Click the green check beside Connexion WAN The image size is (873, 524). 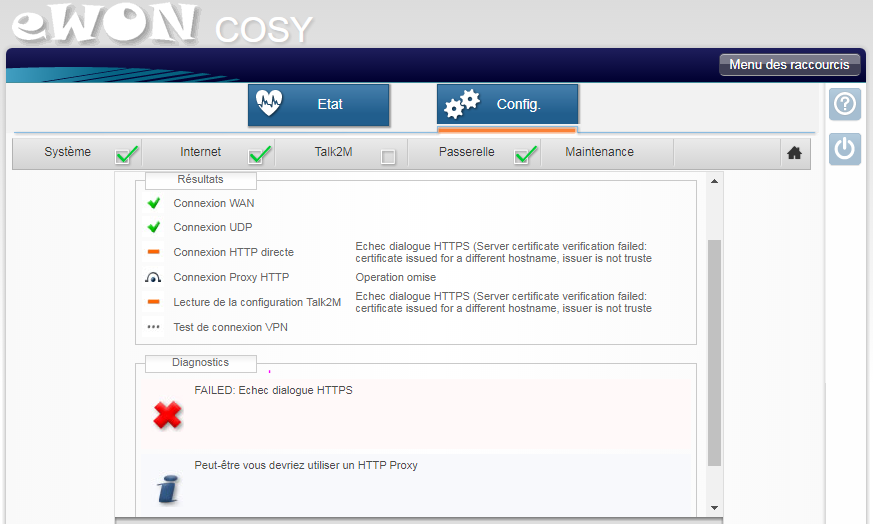tap(154, 203)
